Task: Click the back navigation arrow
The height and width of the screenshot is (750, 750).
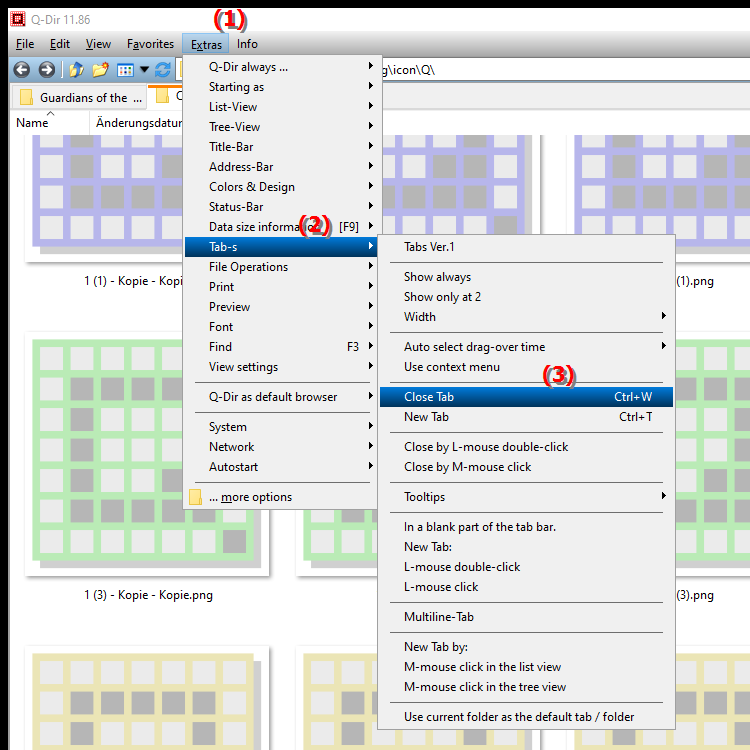Action: tap(22, 70)
